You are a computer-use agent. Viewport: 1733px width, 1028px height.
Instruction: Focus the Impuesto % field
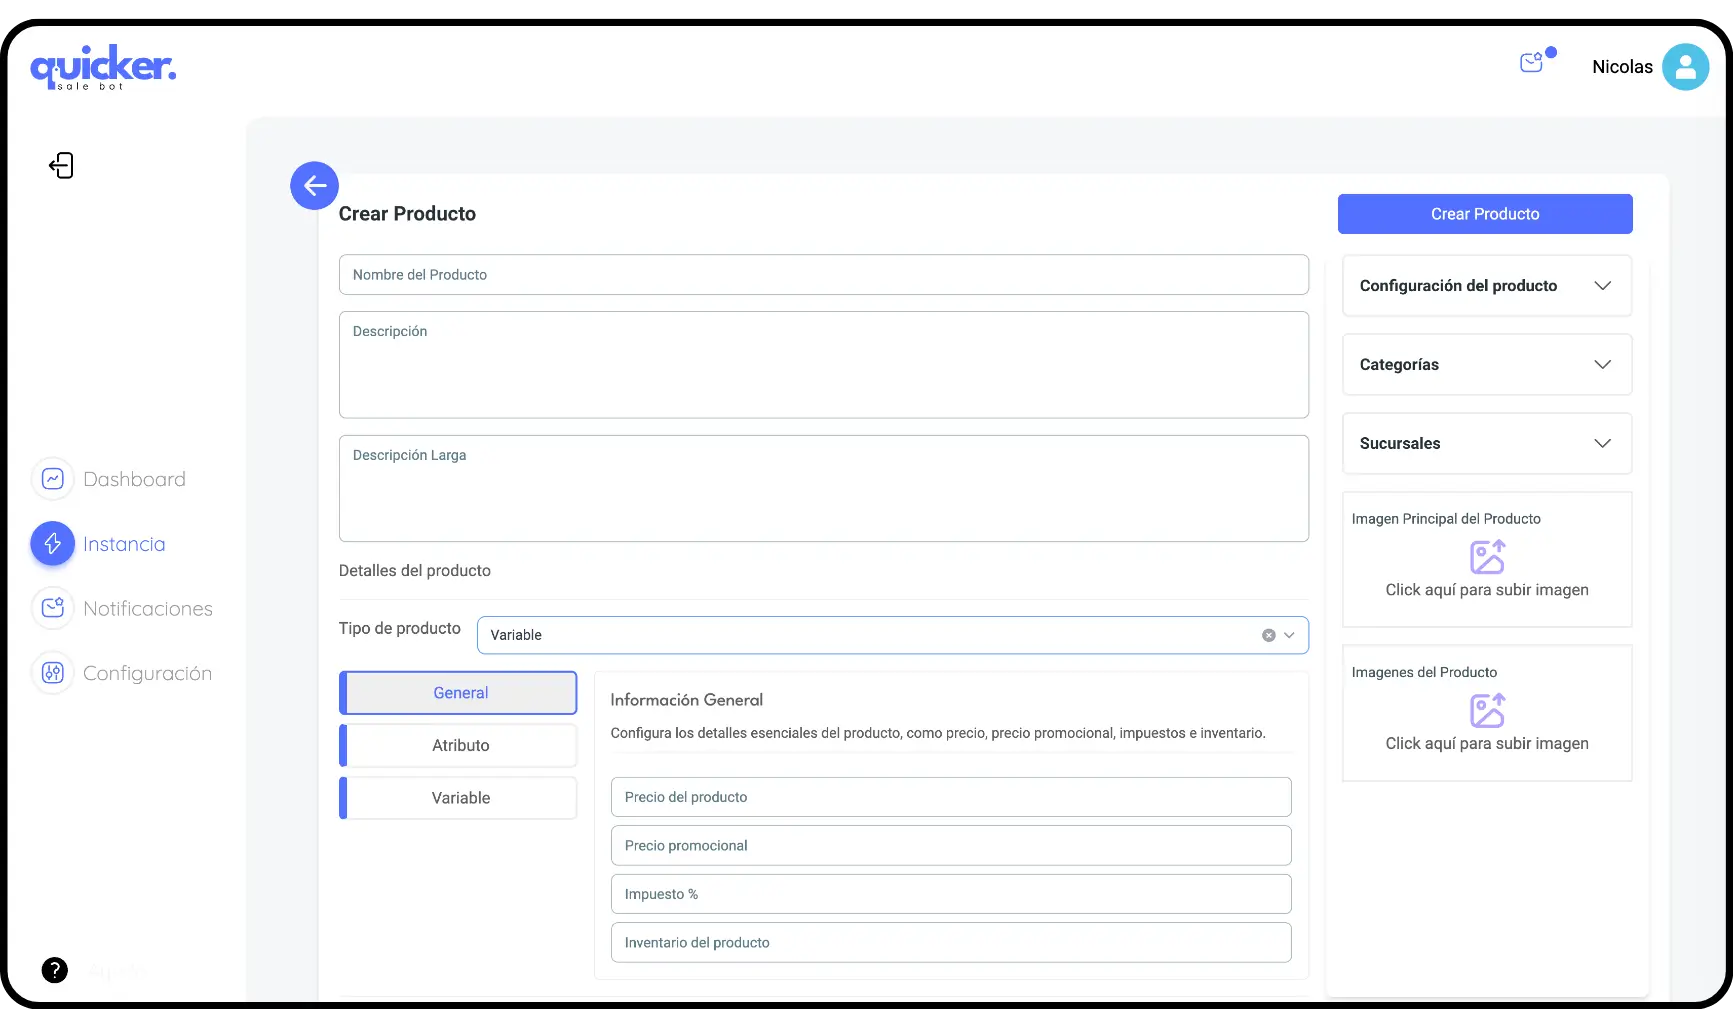951,894
